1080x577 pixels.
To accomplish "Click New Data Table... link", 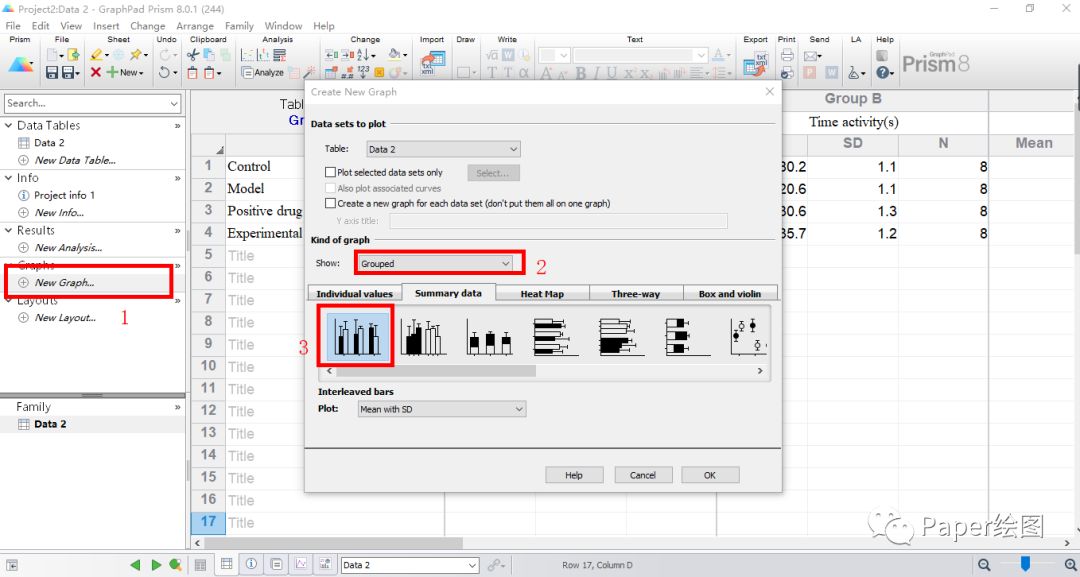I will [75, 160].
